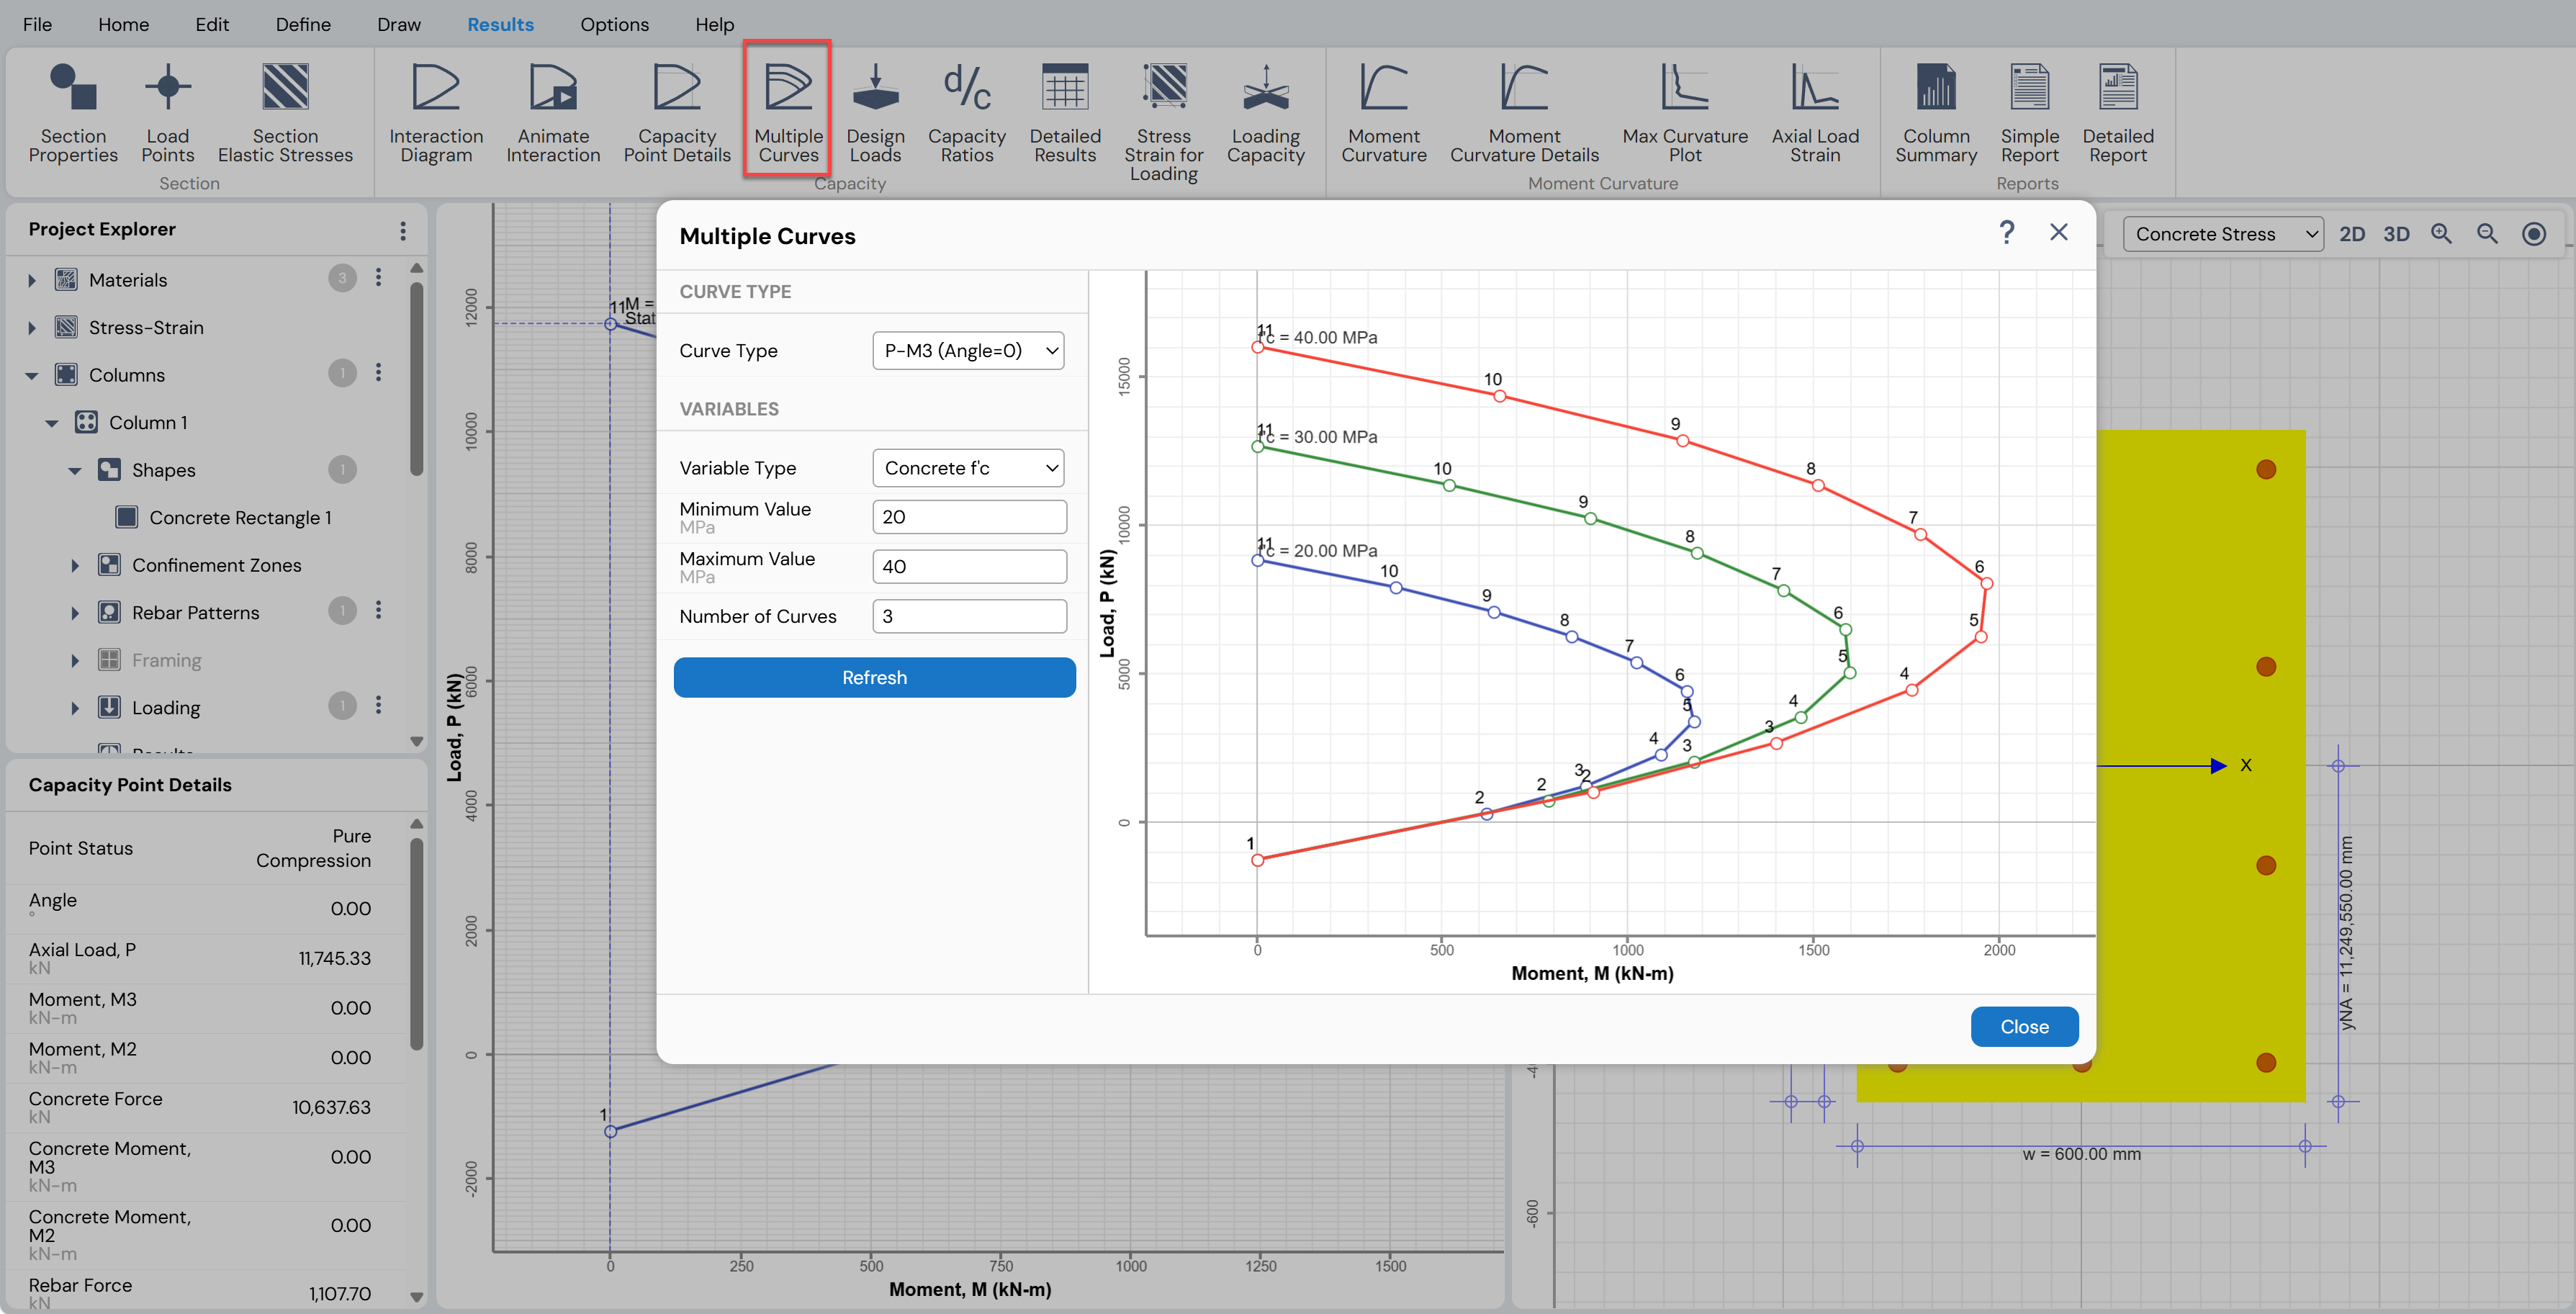
Task: Expand Rebar Patterns node
Action: point(75,613)
